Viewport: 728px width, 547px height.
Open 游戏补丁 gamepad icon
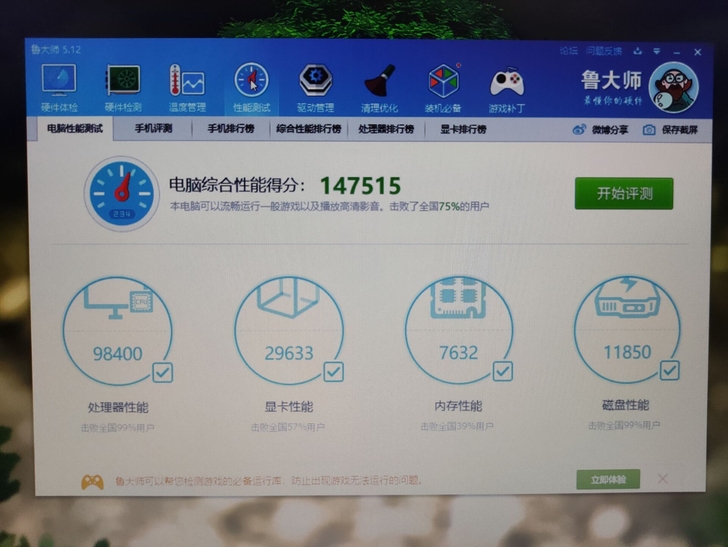pyautogui.click(x=507, y=88)
